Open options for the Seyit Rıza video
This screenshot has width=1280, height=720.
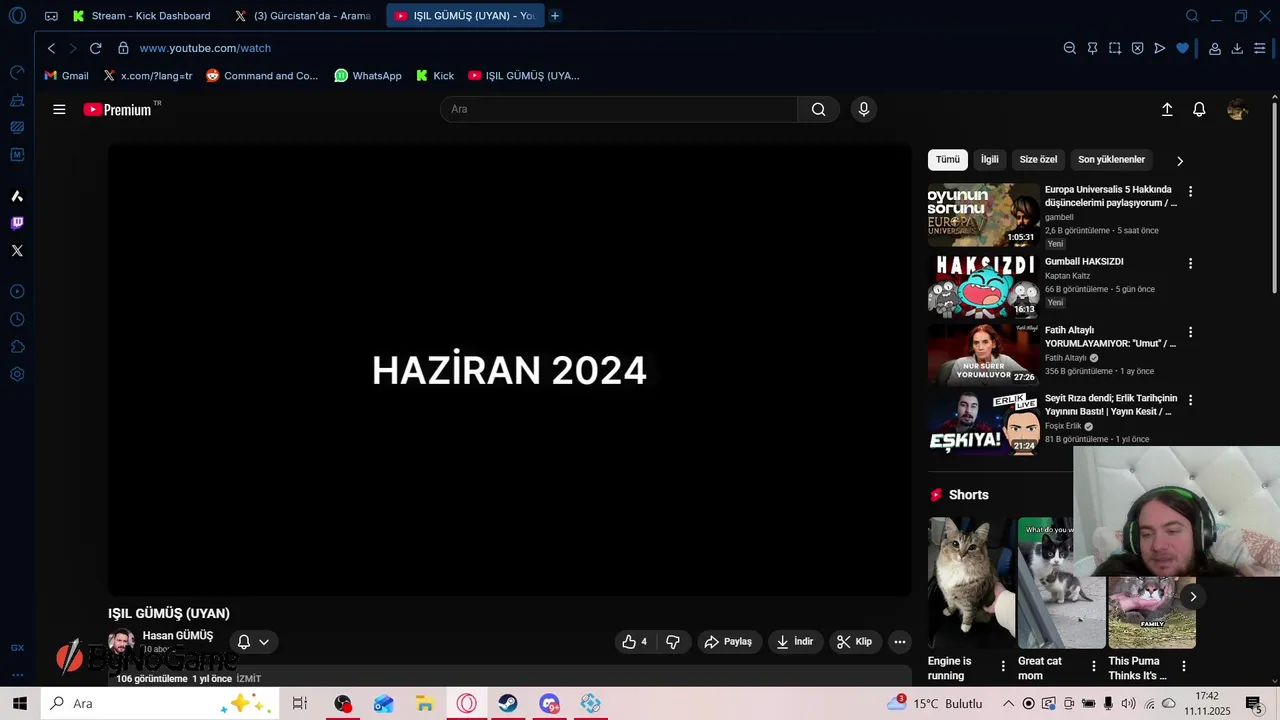pyautogui.click(x=1190, y=400)
